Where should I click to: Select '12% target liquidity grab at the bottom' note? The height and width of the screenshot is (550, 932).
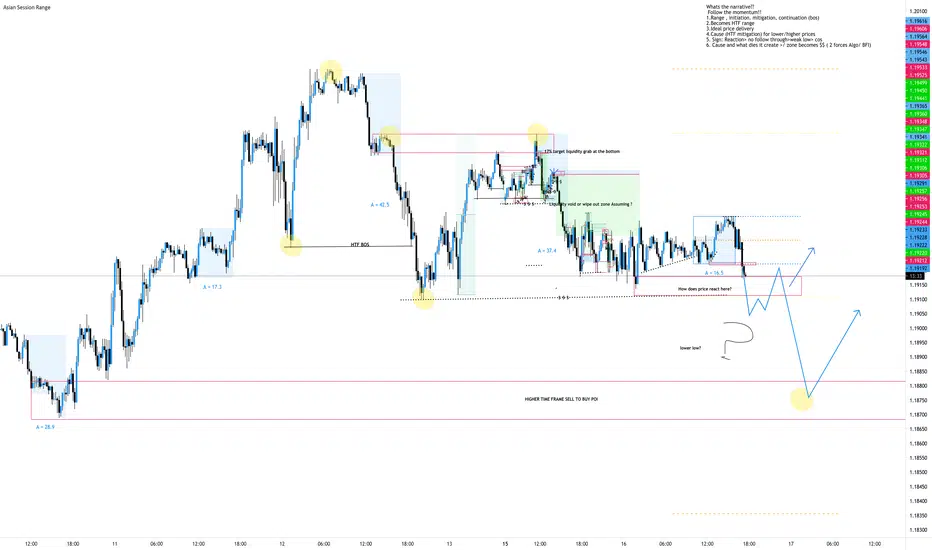click(582, 152)
